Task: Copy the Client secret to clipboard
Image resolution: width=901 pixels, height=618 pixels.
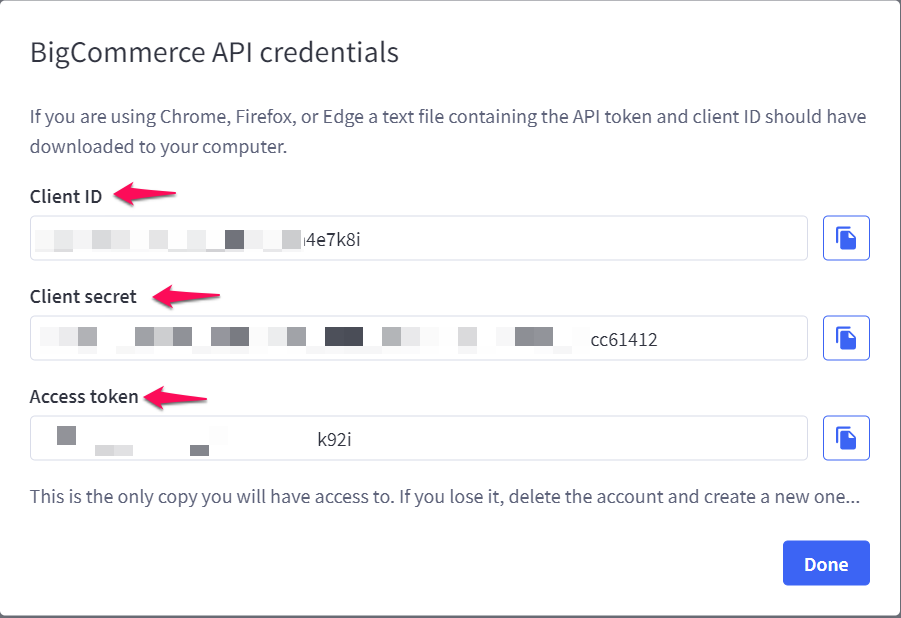Action: [x=846, y=338]
